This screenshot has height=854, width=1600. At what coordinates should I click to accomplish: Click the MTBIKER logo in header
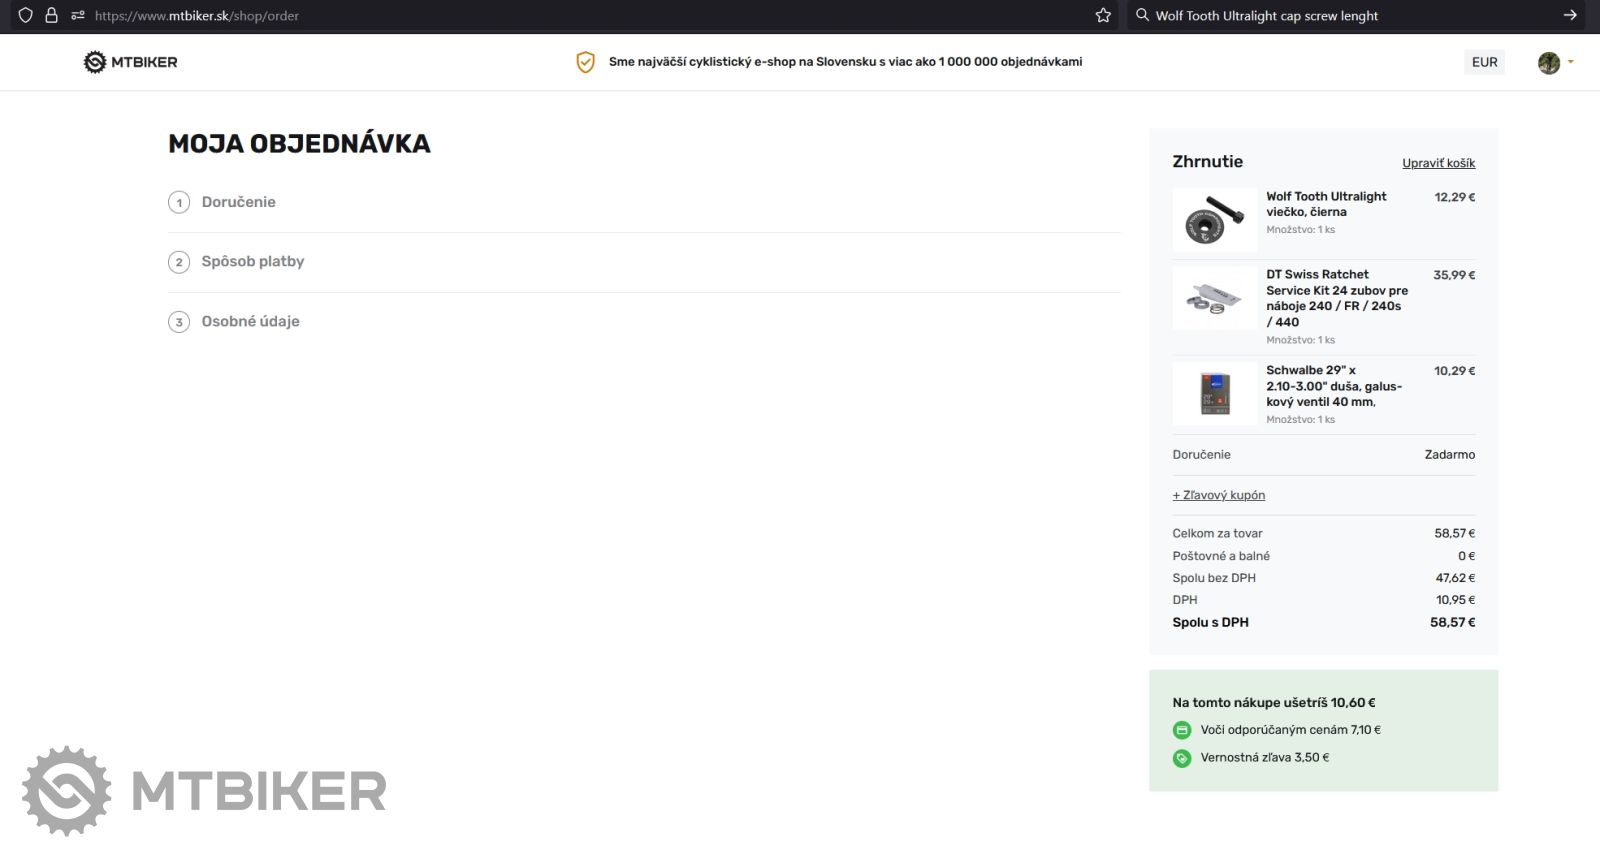coord(131,62)
